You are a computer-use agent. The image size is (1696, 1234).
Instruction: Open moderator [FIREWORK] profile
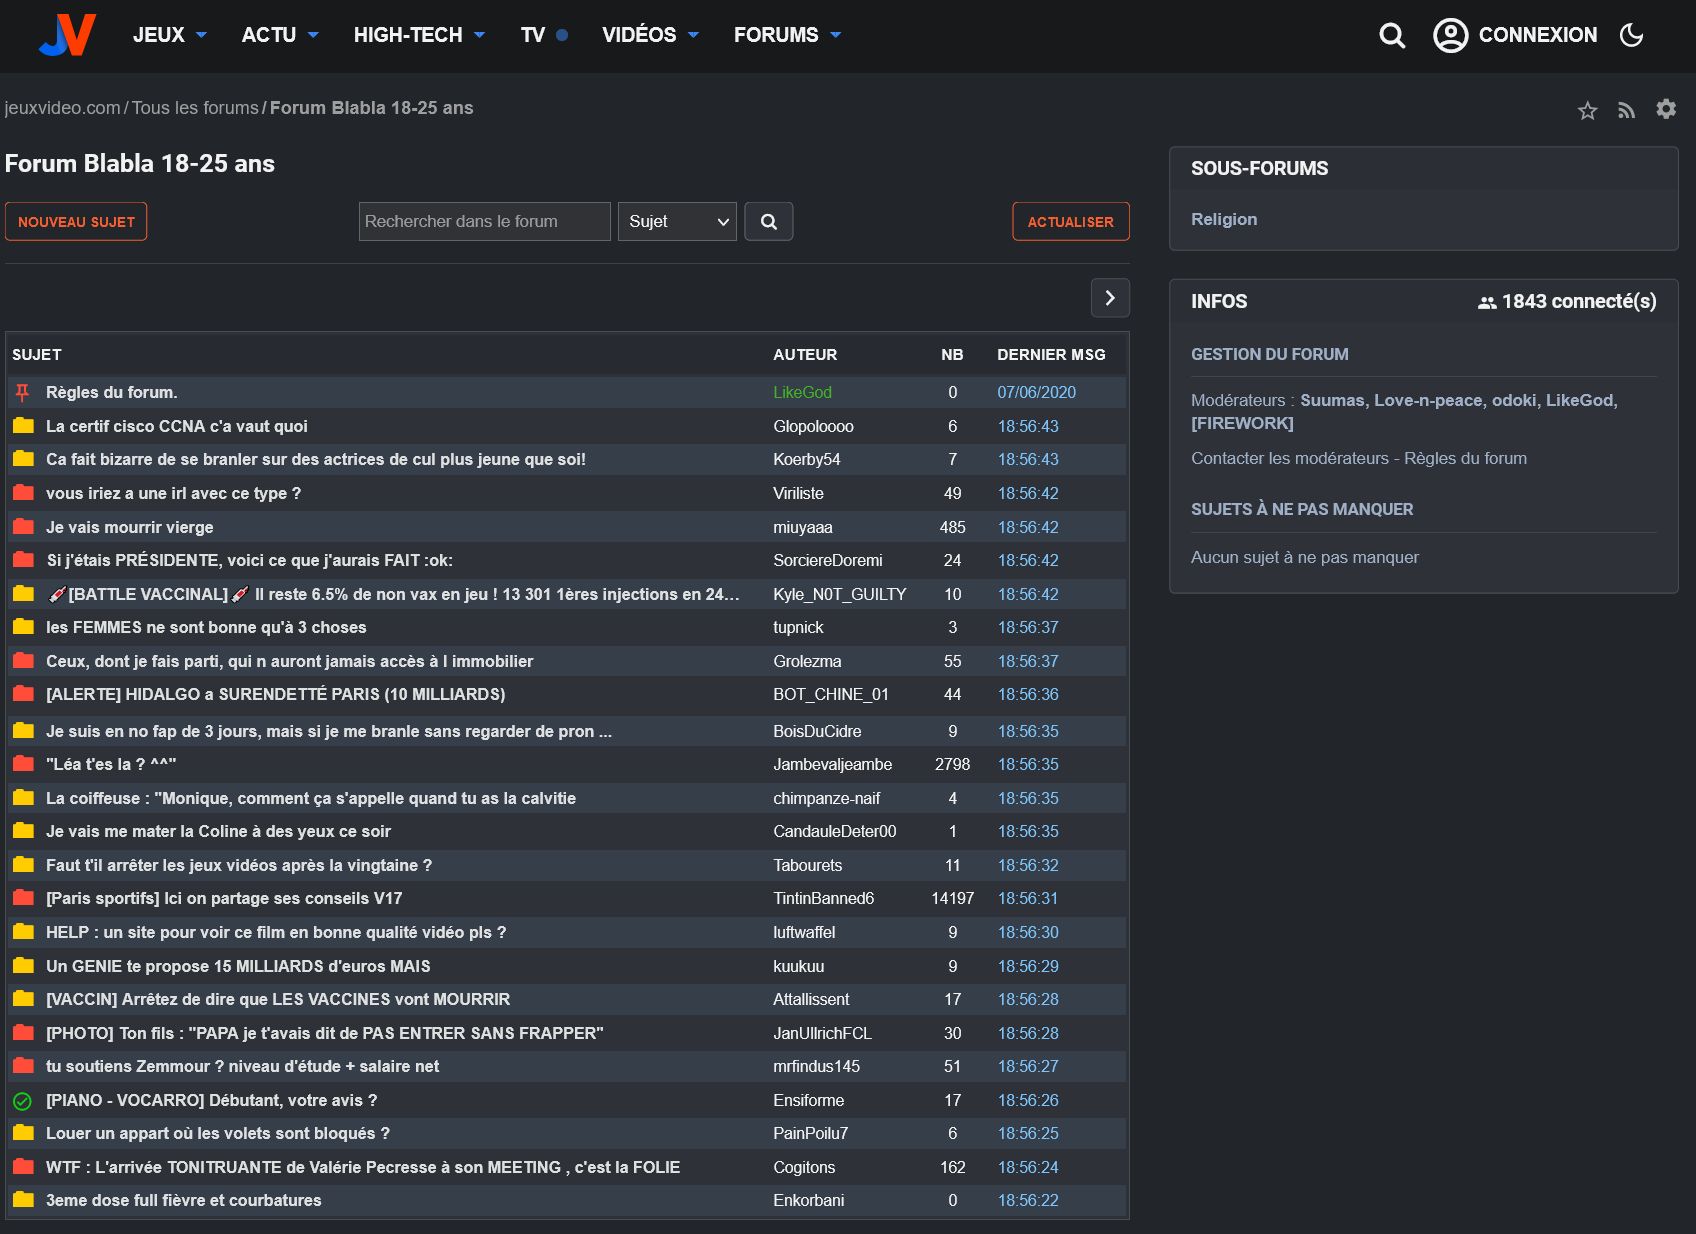click(x=1242, y=423)
